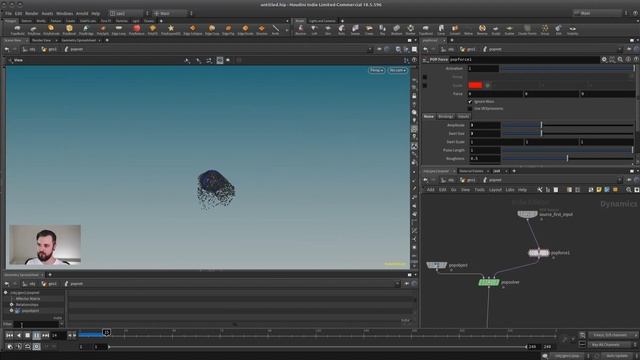This screenshot has width=640, height=360.
Task: Select the Edge Flip shelf tool
Action: click(x=228, y=29)
